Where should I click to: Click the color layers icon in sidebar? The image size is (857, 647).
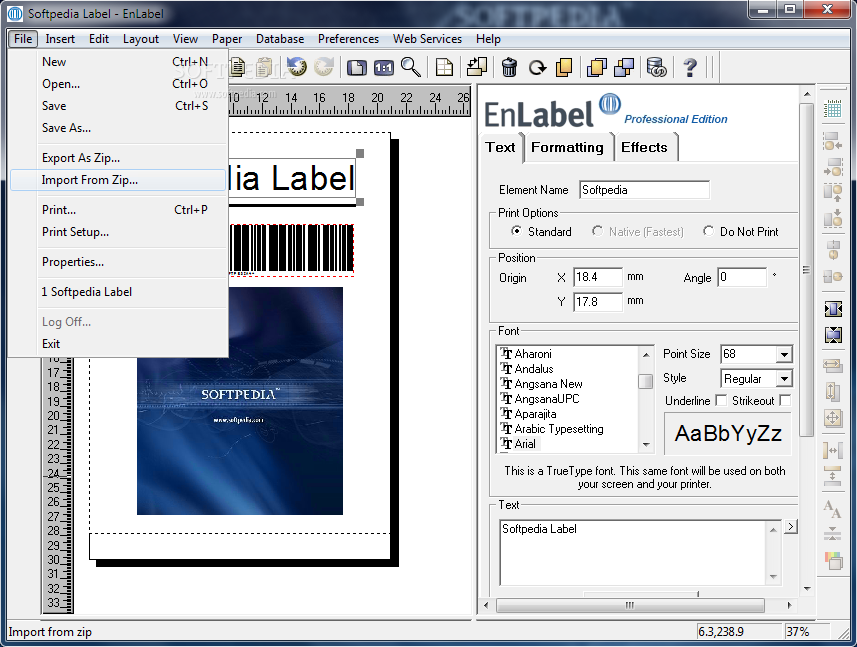click(x=833, y=561)
